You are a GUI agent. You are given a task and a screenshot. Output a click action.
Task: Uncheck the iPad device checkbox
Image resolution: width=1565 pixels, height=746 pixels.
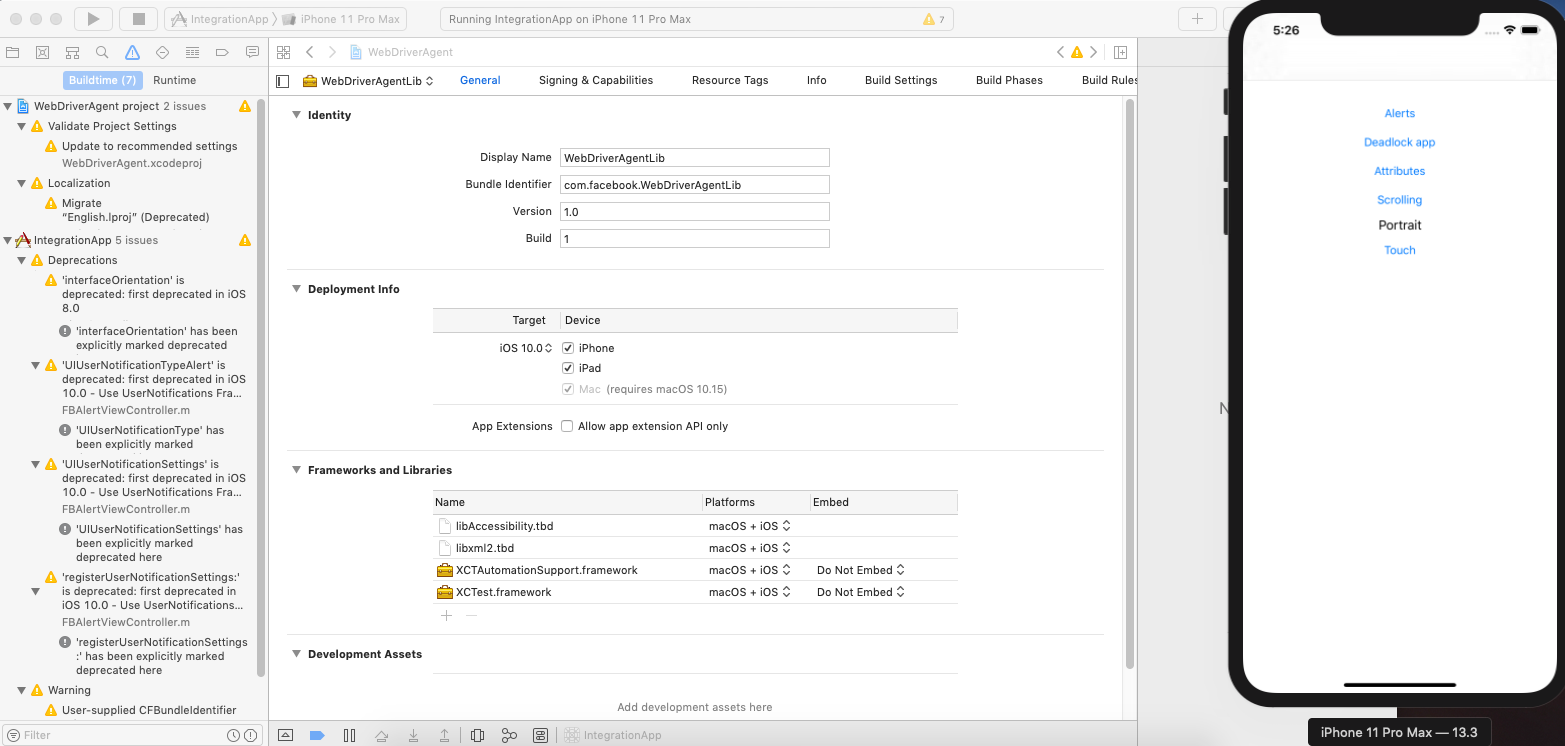coord(567,368)
